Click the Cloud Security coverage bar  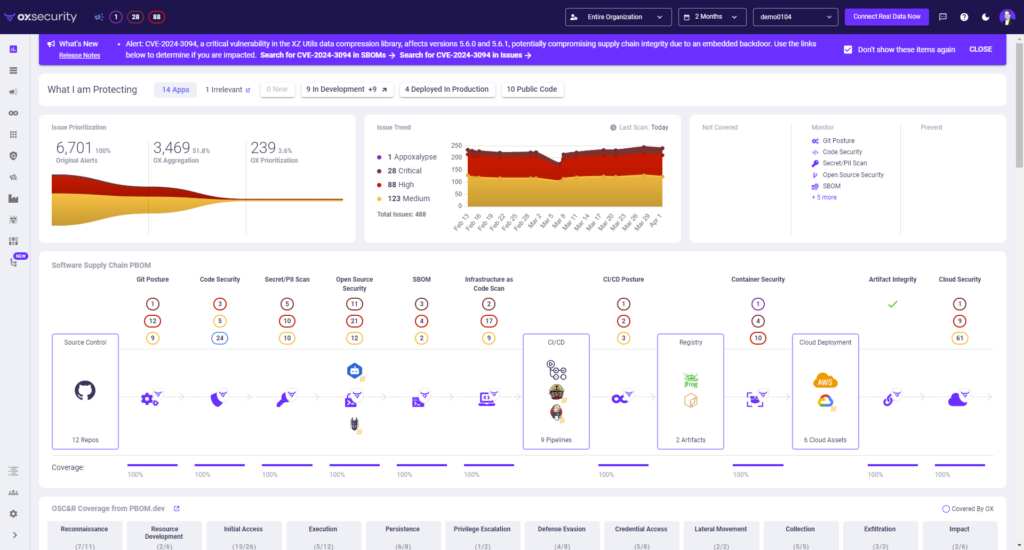tap(959, 465)
